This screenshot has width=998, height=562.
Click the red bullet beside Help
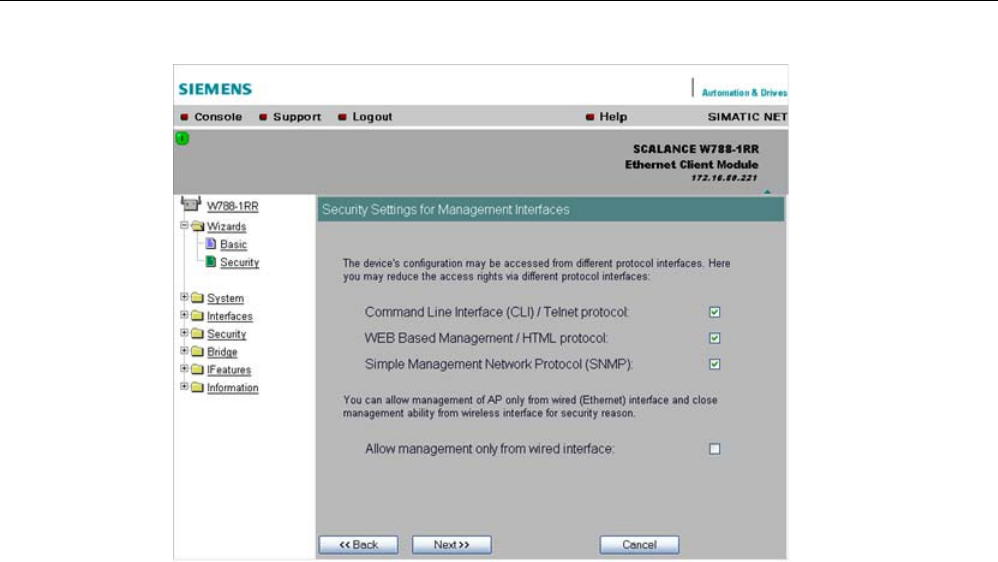[x=590, y=117]
